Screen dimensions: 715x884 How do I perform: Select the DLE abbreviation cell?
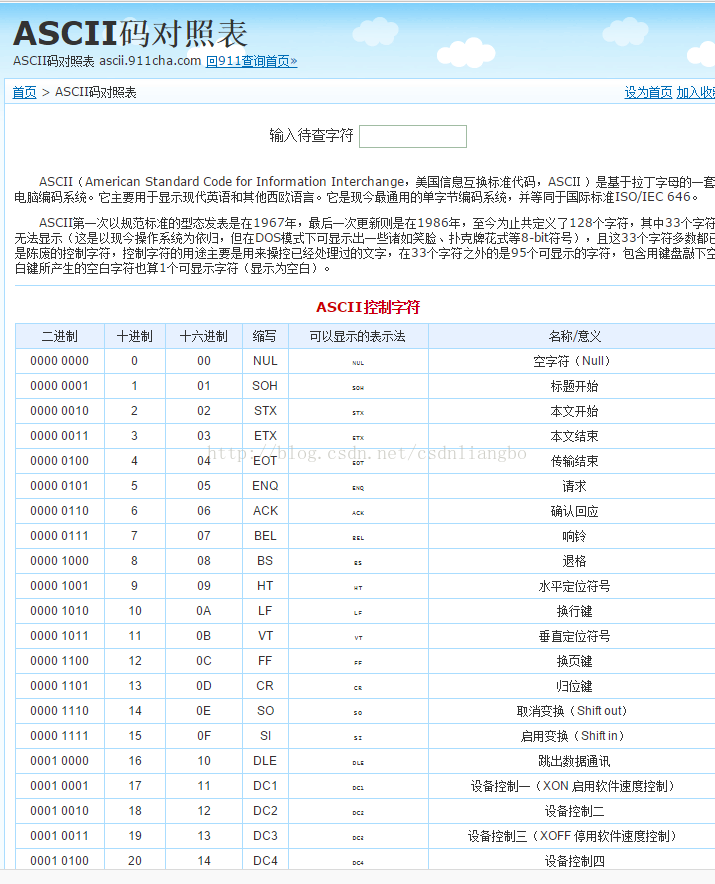coord(265,761)
